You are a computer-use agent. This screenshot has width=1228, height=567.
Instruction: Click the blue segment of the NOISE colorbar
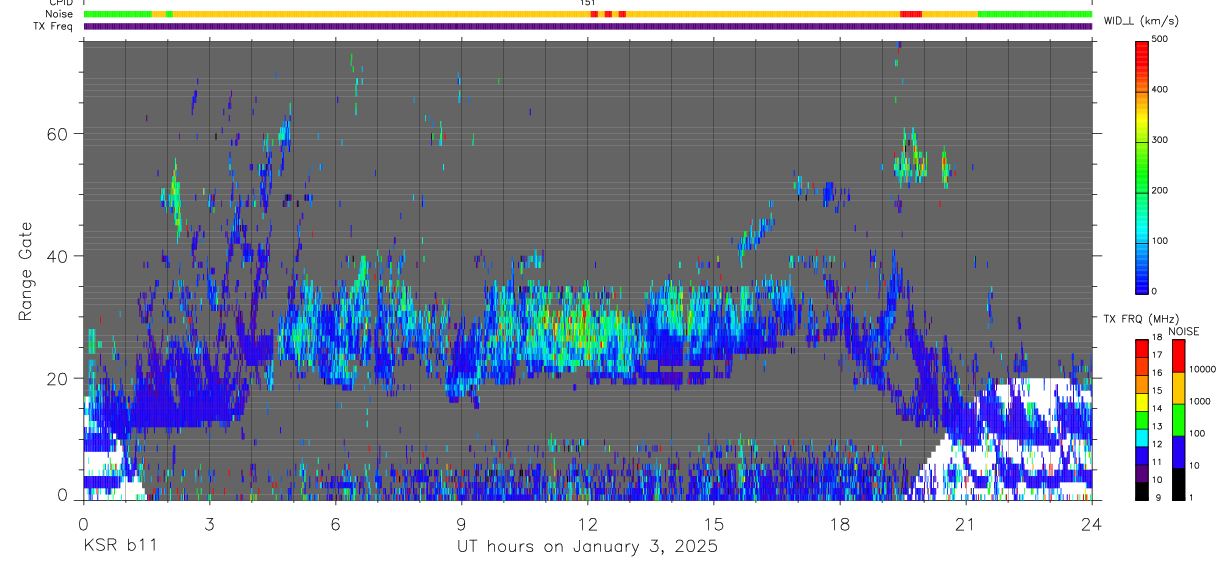pyautogui.click(x=1178, y=451)
